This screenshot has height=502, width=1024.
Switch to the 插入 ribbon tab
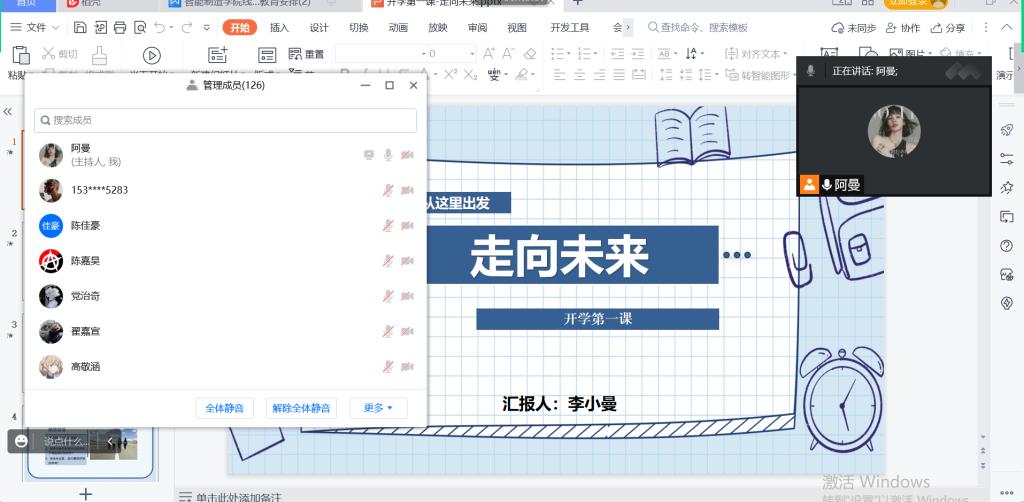280,28
